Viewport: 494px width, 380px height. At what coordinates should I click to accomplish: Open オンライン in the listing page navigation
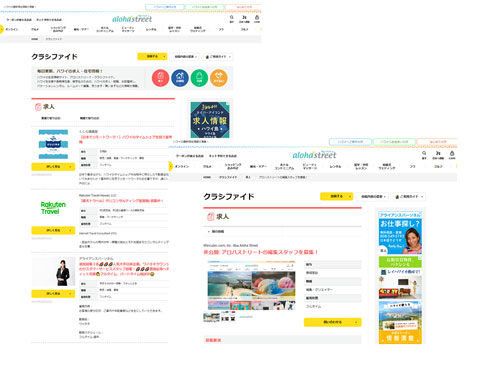pyautogui.click(x=12, y=29)
